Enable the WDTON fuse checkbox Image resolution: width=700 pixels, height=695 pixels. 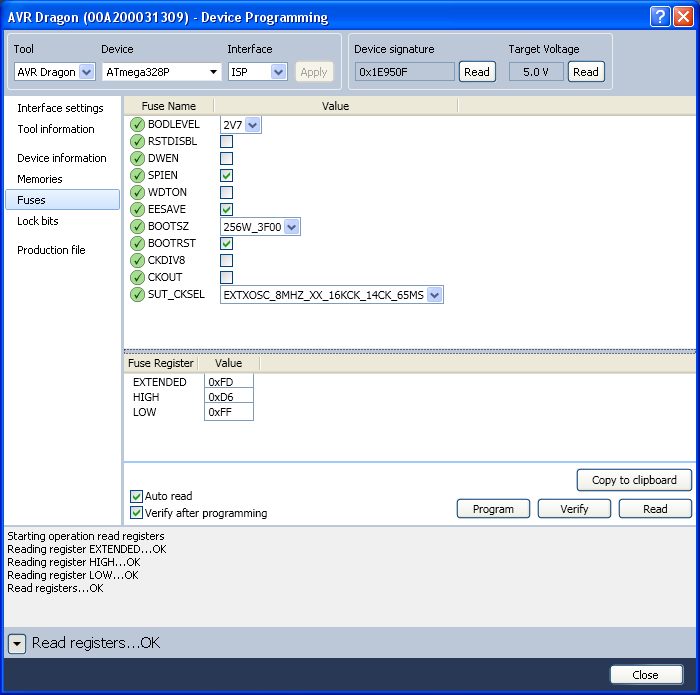[x=226, y=192]
